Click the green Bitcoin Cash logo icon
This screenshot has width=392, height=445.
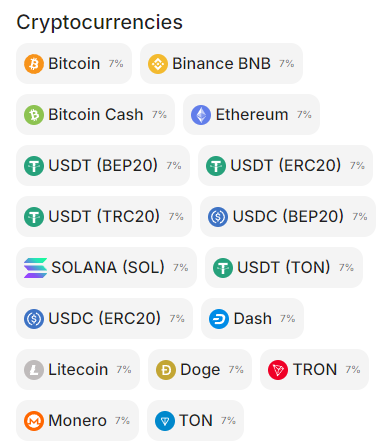coord(34,115)
